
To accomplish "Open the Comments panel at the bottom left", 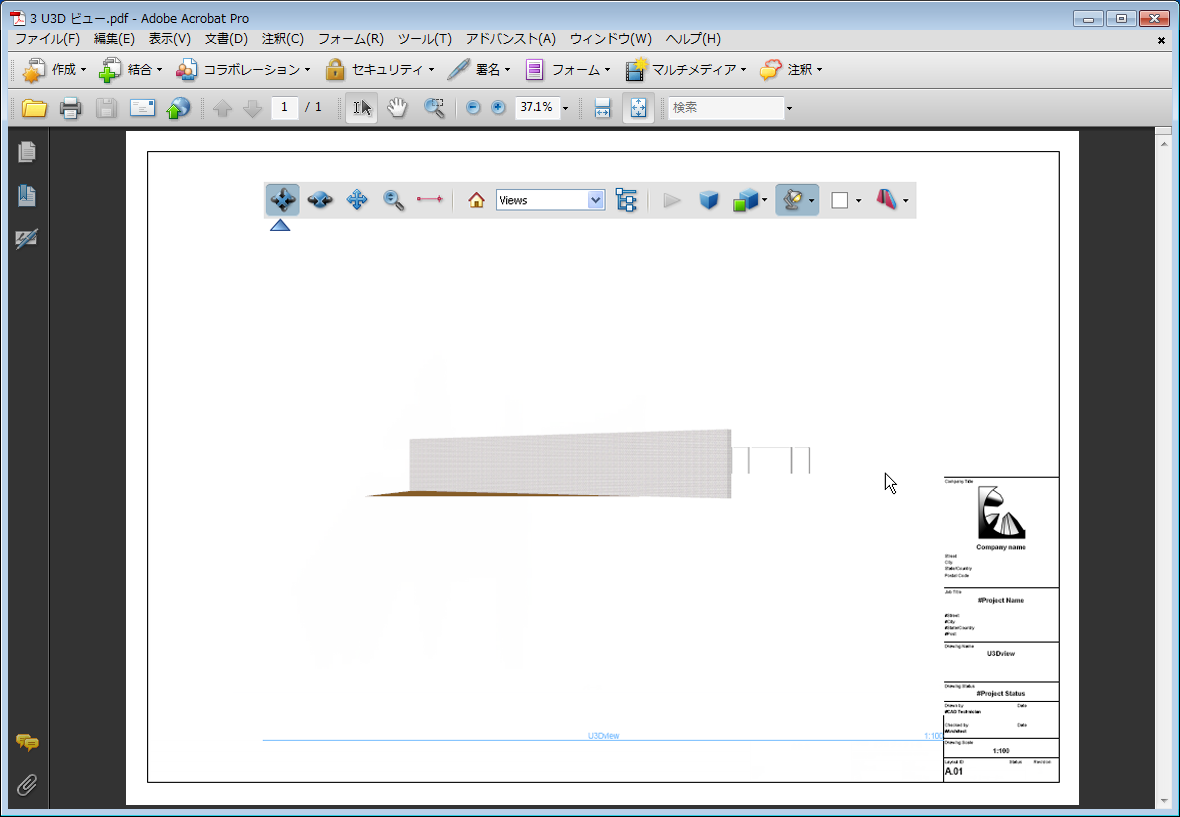I will coord(27,744).
